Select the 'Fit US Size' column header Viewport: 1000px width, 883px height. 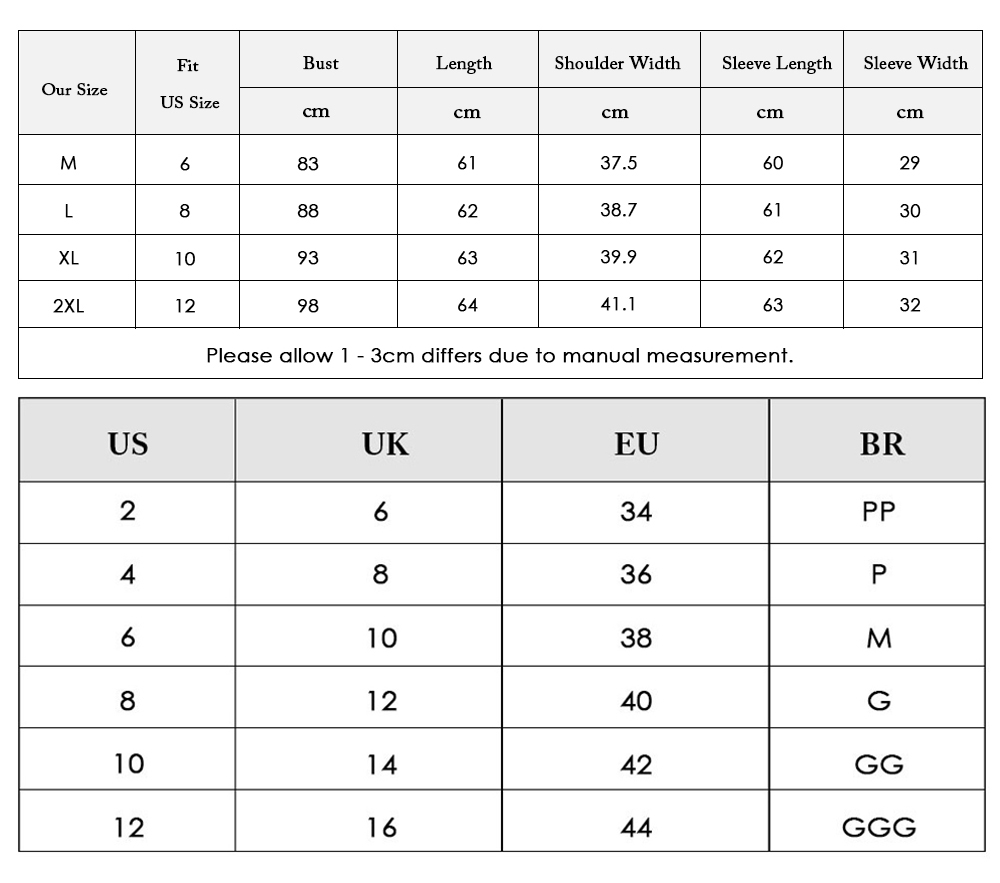pyautogui.click(x=188, y=82)
